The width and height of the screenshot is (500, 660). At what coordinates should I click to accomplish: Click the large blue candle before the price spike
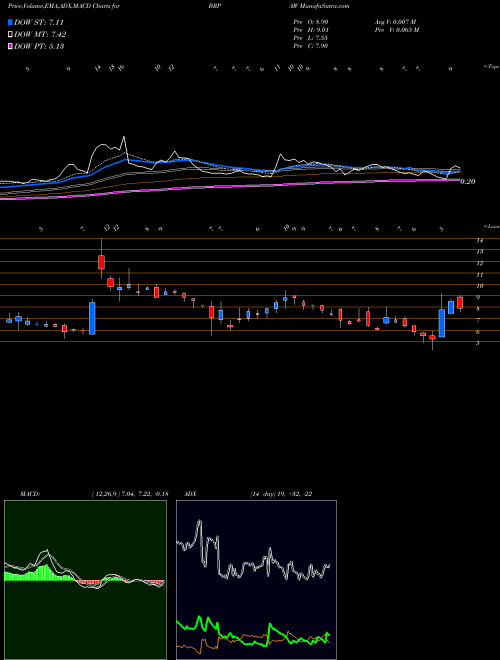click(x=92, y=318)
